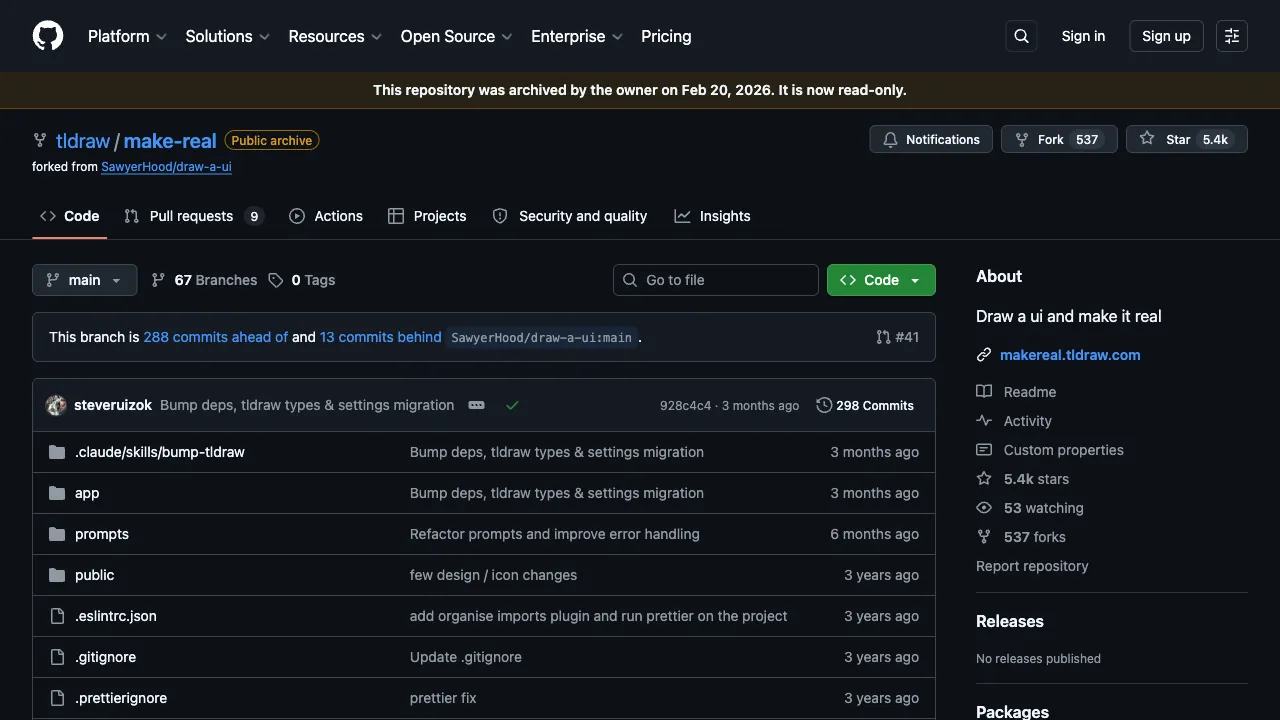The height and width of the screenshot is (720, 1280).
Task: Expand the Solutions menu
Action: (x=227, y=36)
